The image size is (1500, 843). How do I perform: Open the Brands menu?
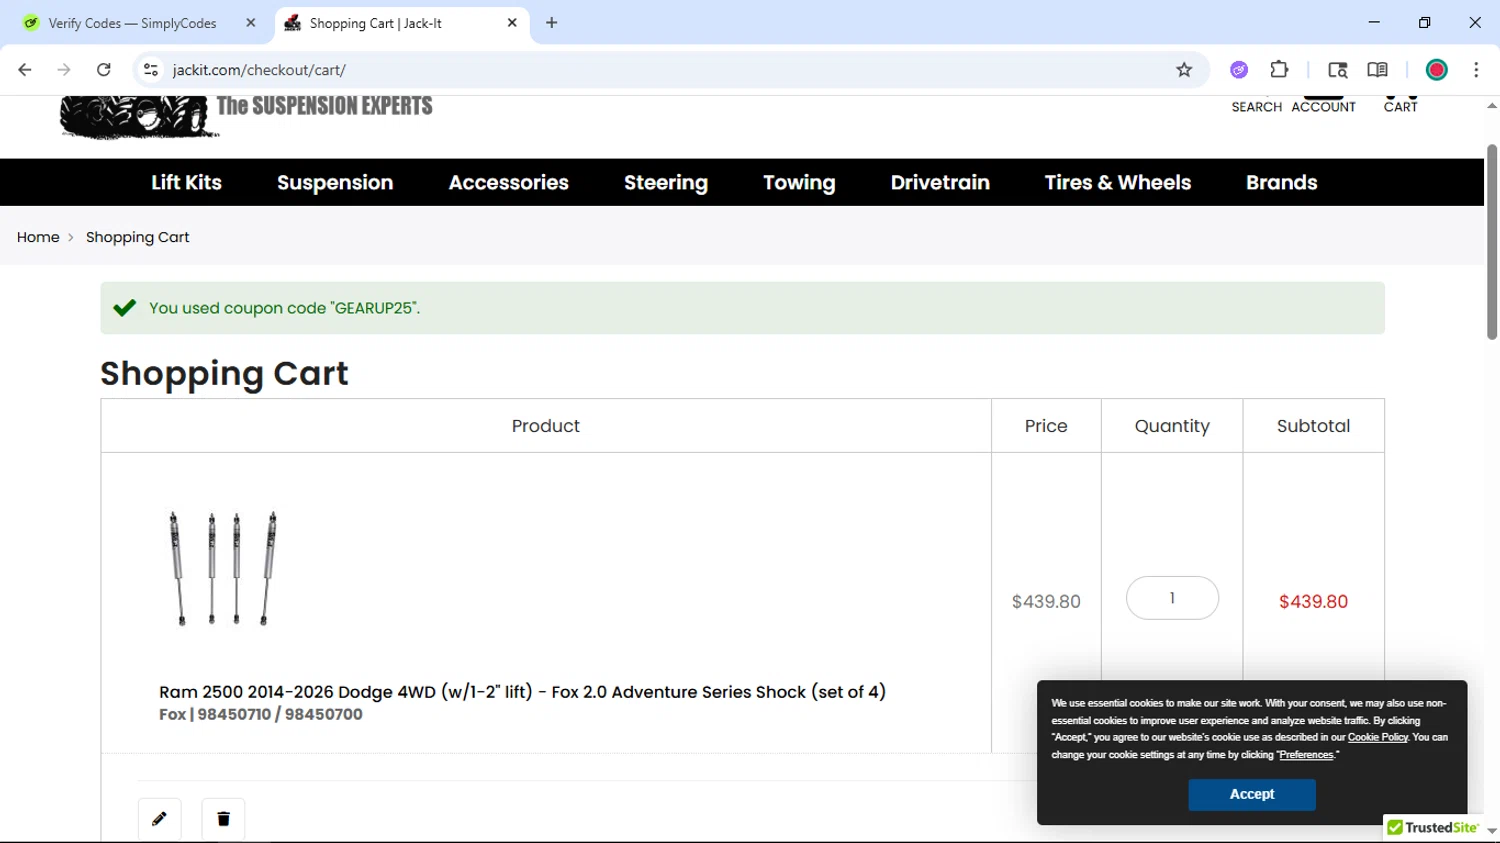coord(1282,183)
